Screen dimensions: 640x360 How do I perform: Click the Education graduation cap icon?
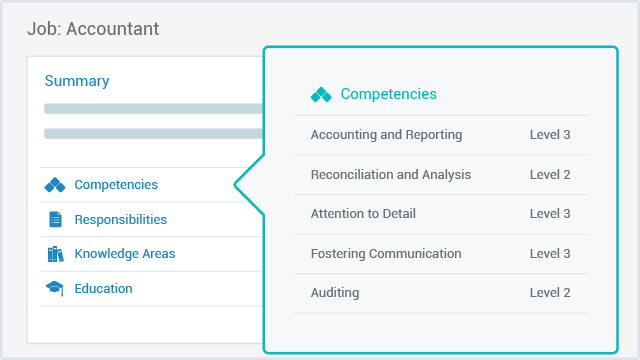[55, 289]
